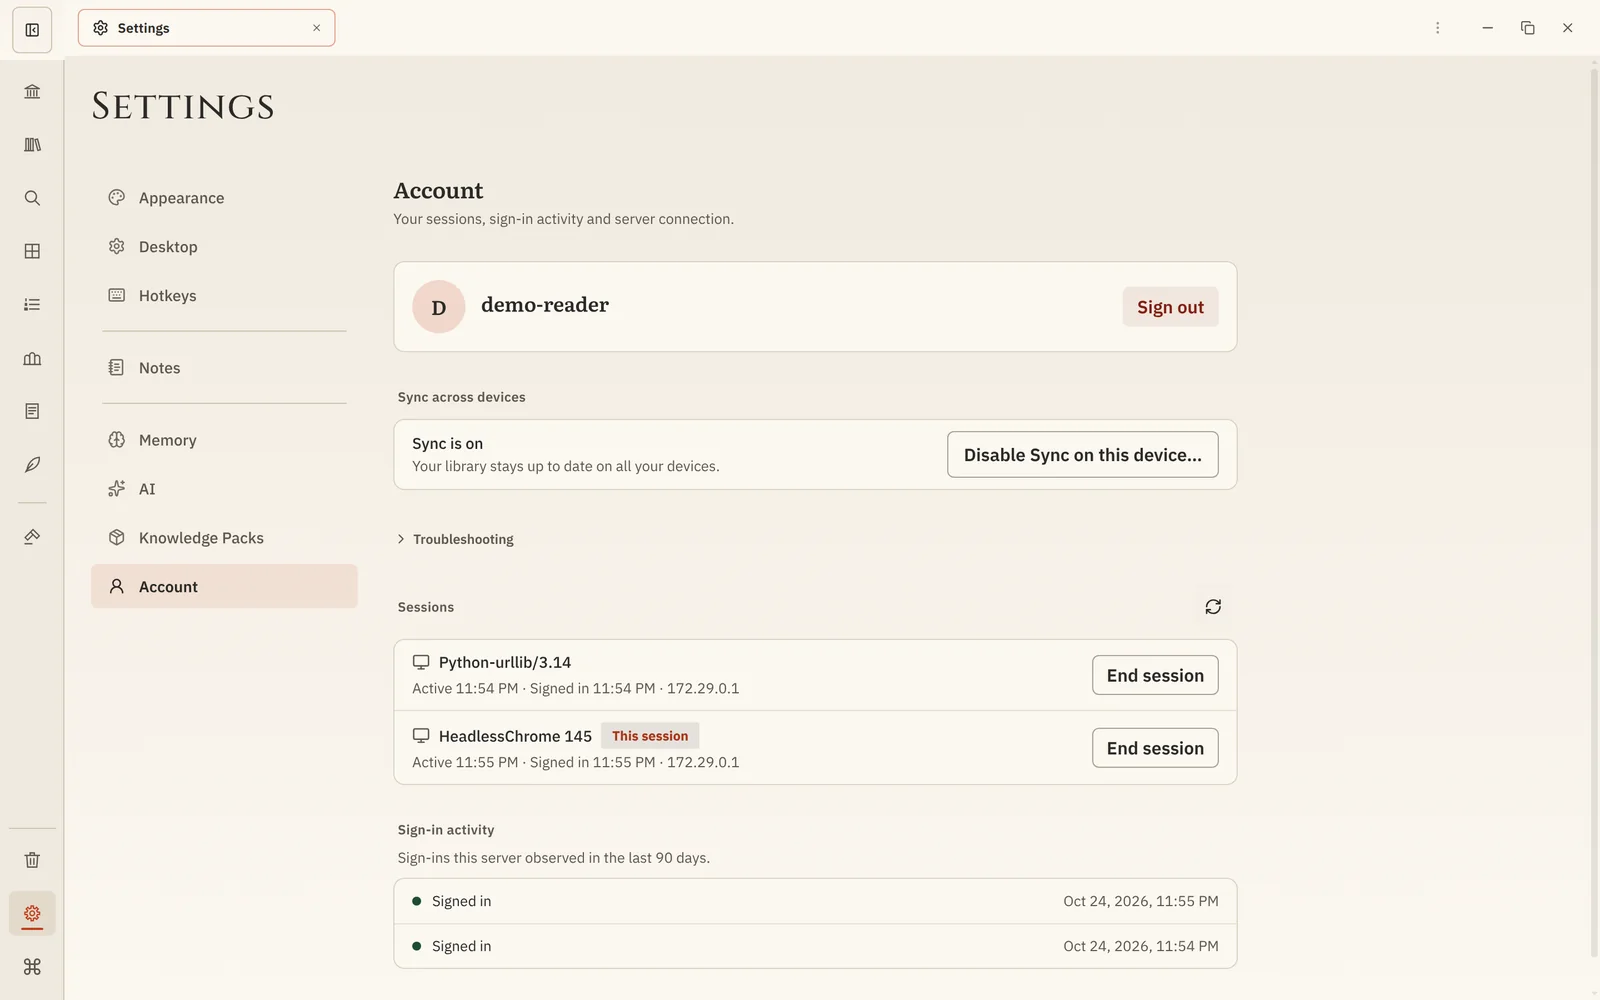This screenshot has width=1600, height=1000.
Task: Go to Notes settings
Action: pos(224,368)
